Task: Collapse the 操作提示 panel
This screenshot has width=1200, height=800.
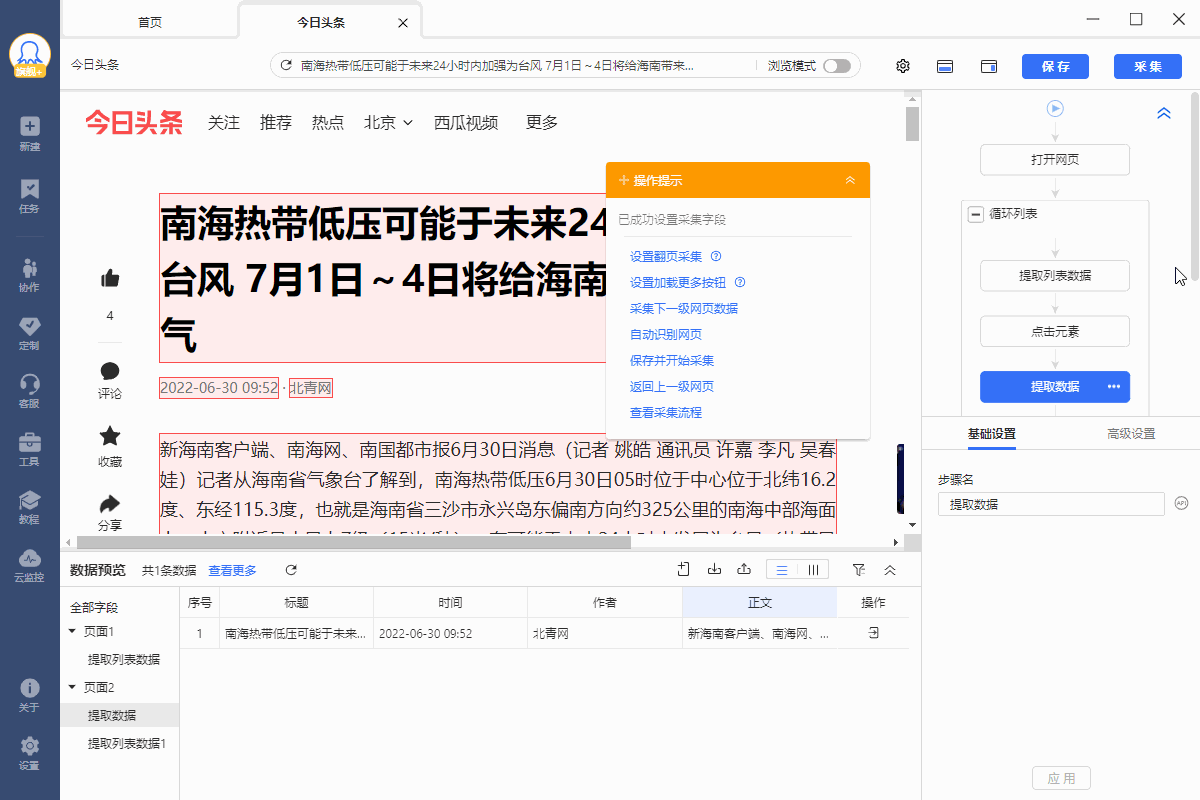Action: pyautogui.click(x=850, y=181)
